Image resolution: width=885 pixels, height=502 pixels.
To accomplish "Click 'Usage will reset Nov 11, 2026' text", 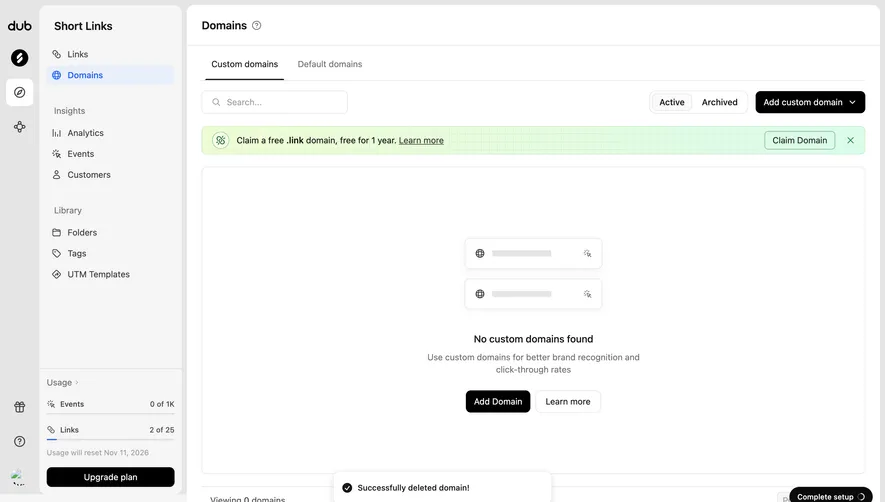I will coord(98,453).
